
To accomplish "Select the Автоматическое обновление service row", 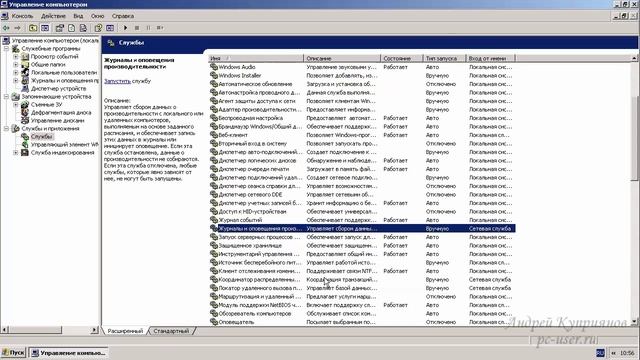I will tap(362, 84).
